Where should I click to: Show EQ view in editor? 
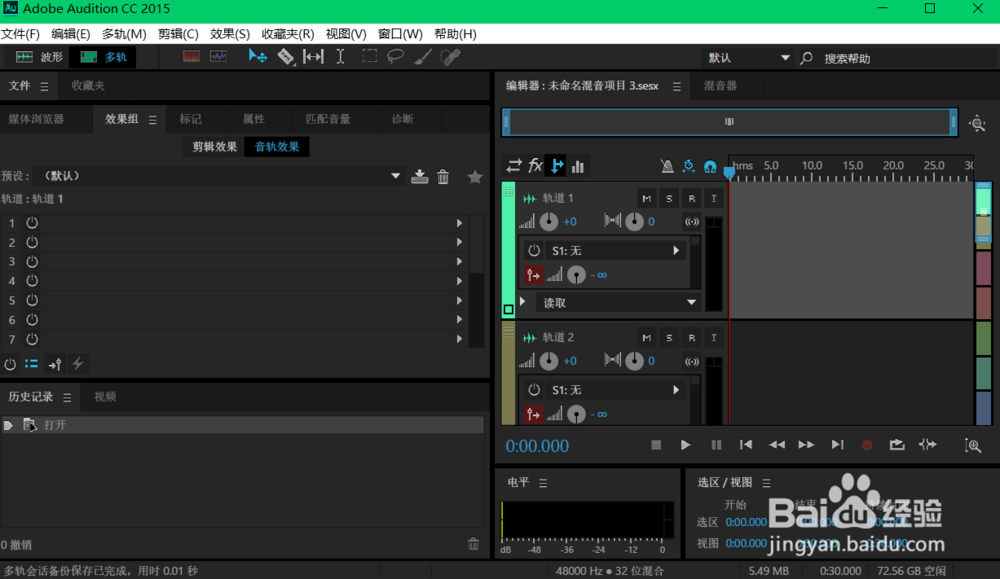[578, 166]
